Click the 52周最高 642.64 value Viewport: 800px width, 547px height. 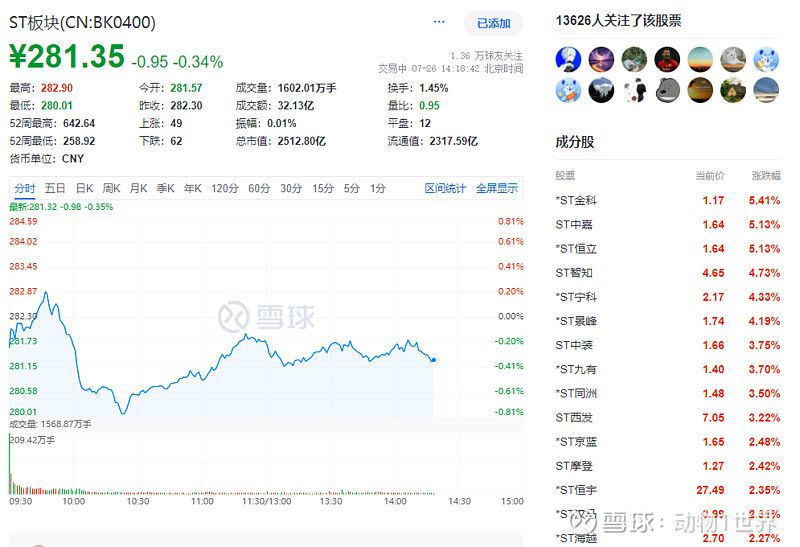[79, 123]
